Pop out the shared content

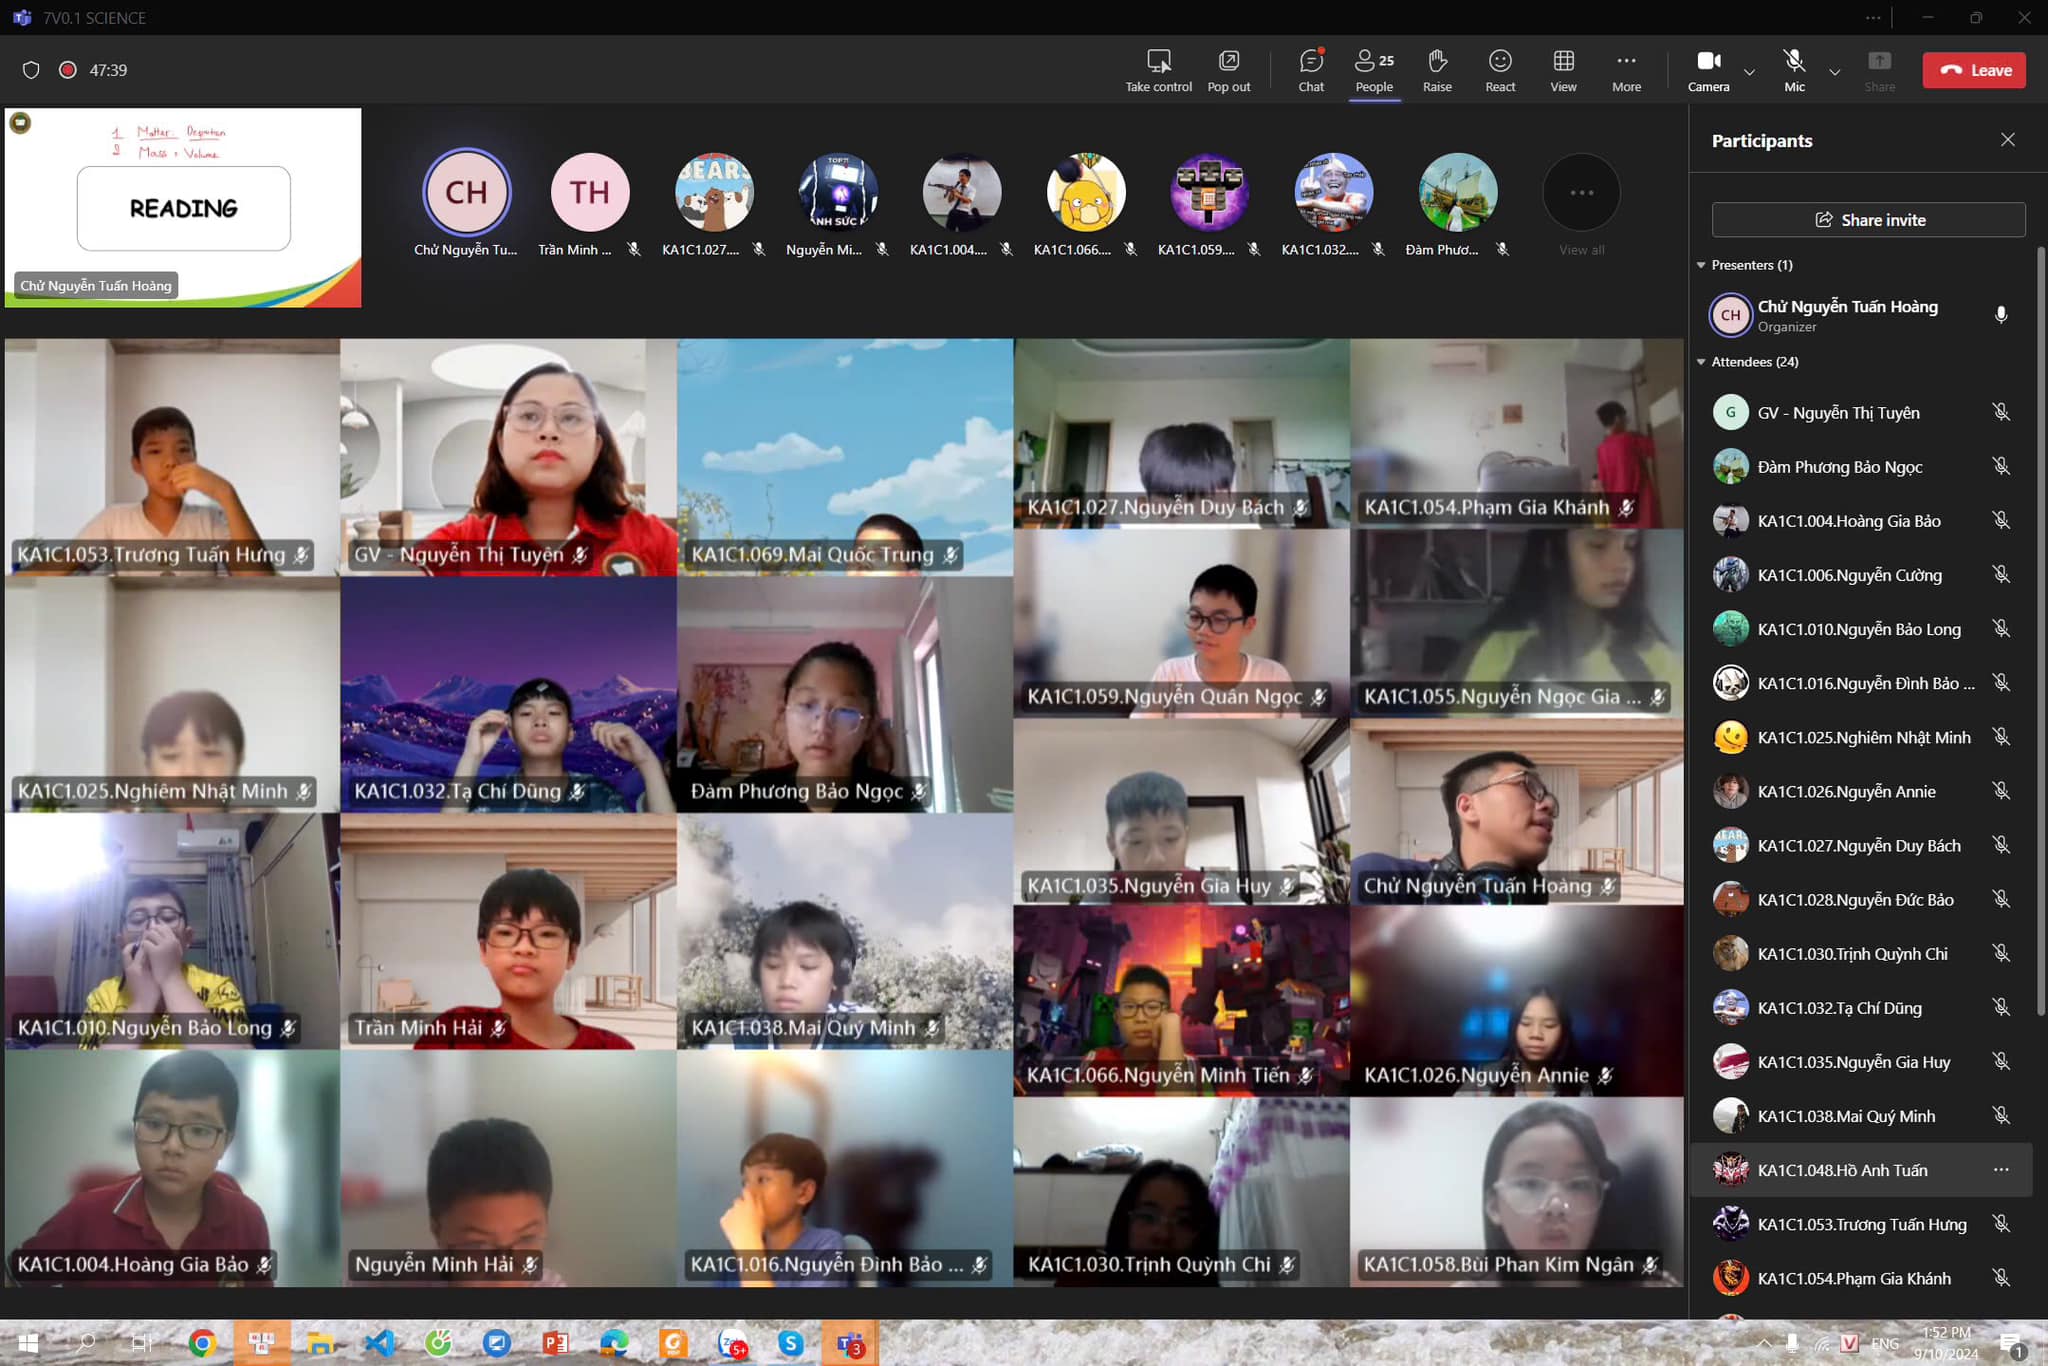click(x=1228, y=70)
